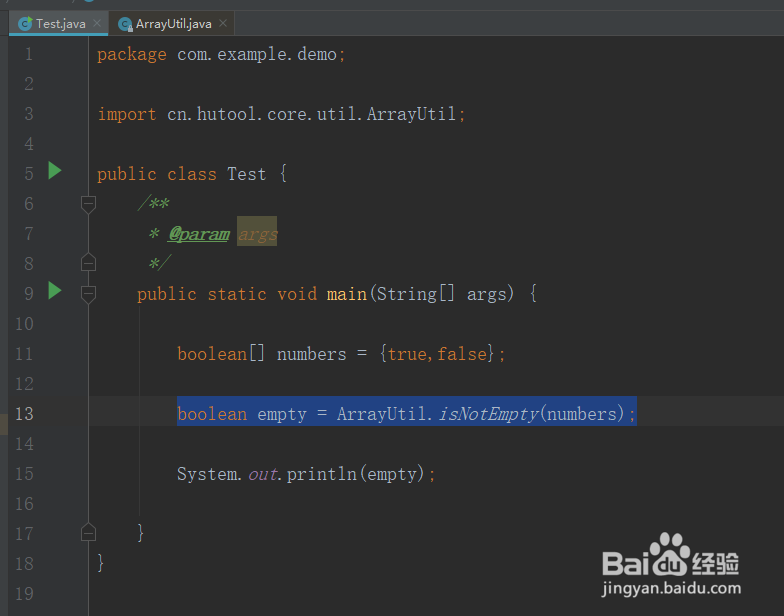Click the 'isNotEmpty' method call
Viewport: 784px width, 616px height.
(488, 414)
